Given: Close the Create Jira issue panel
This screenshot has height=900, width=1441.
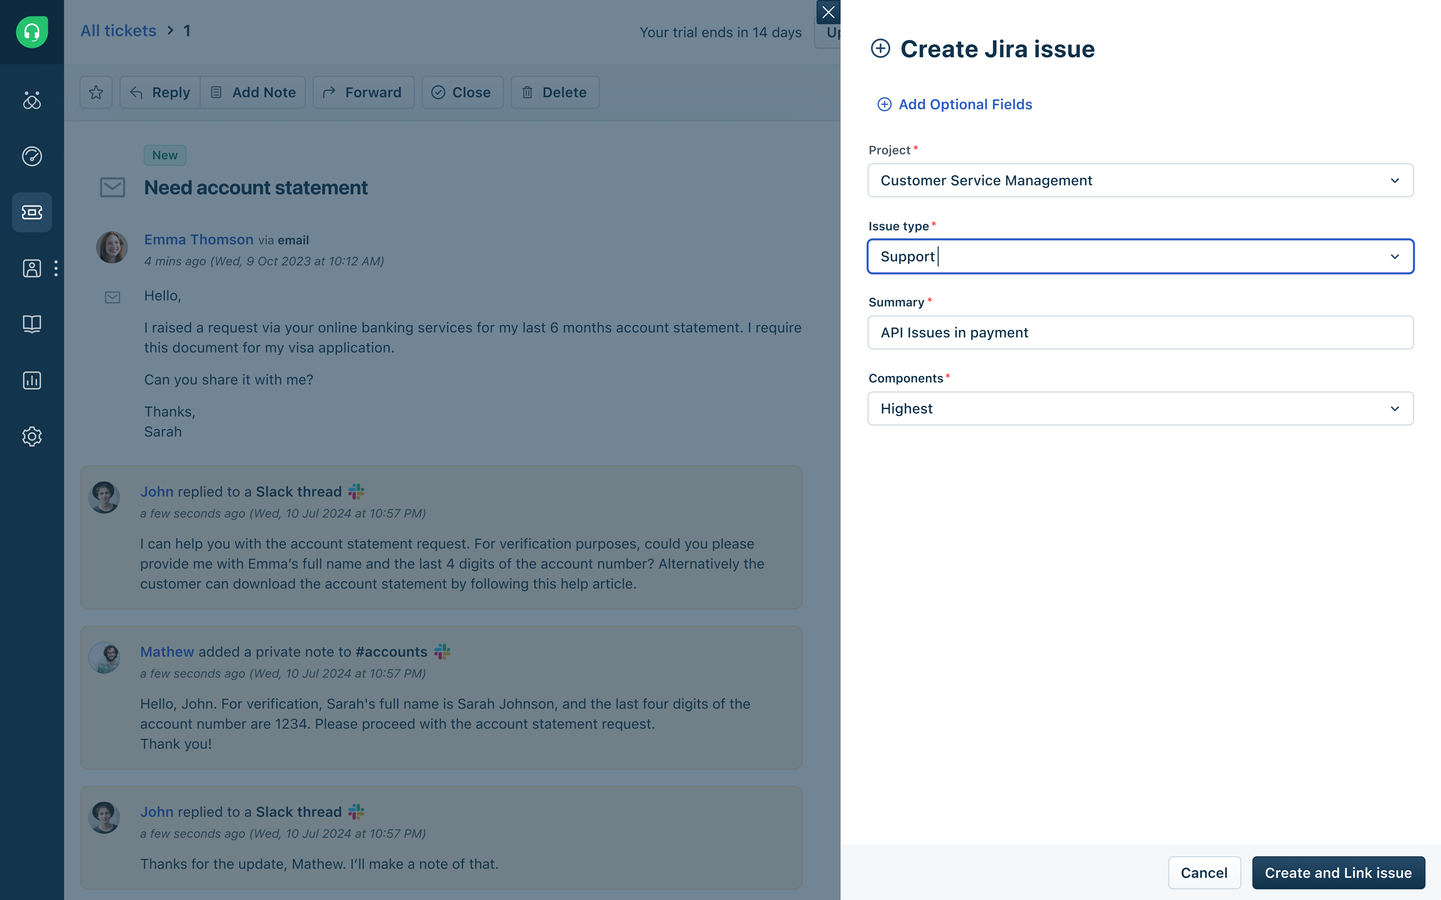Looking at the screenshot, I should click(x=828, y=12).
